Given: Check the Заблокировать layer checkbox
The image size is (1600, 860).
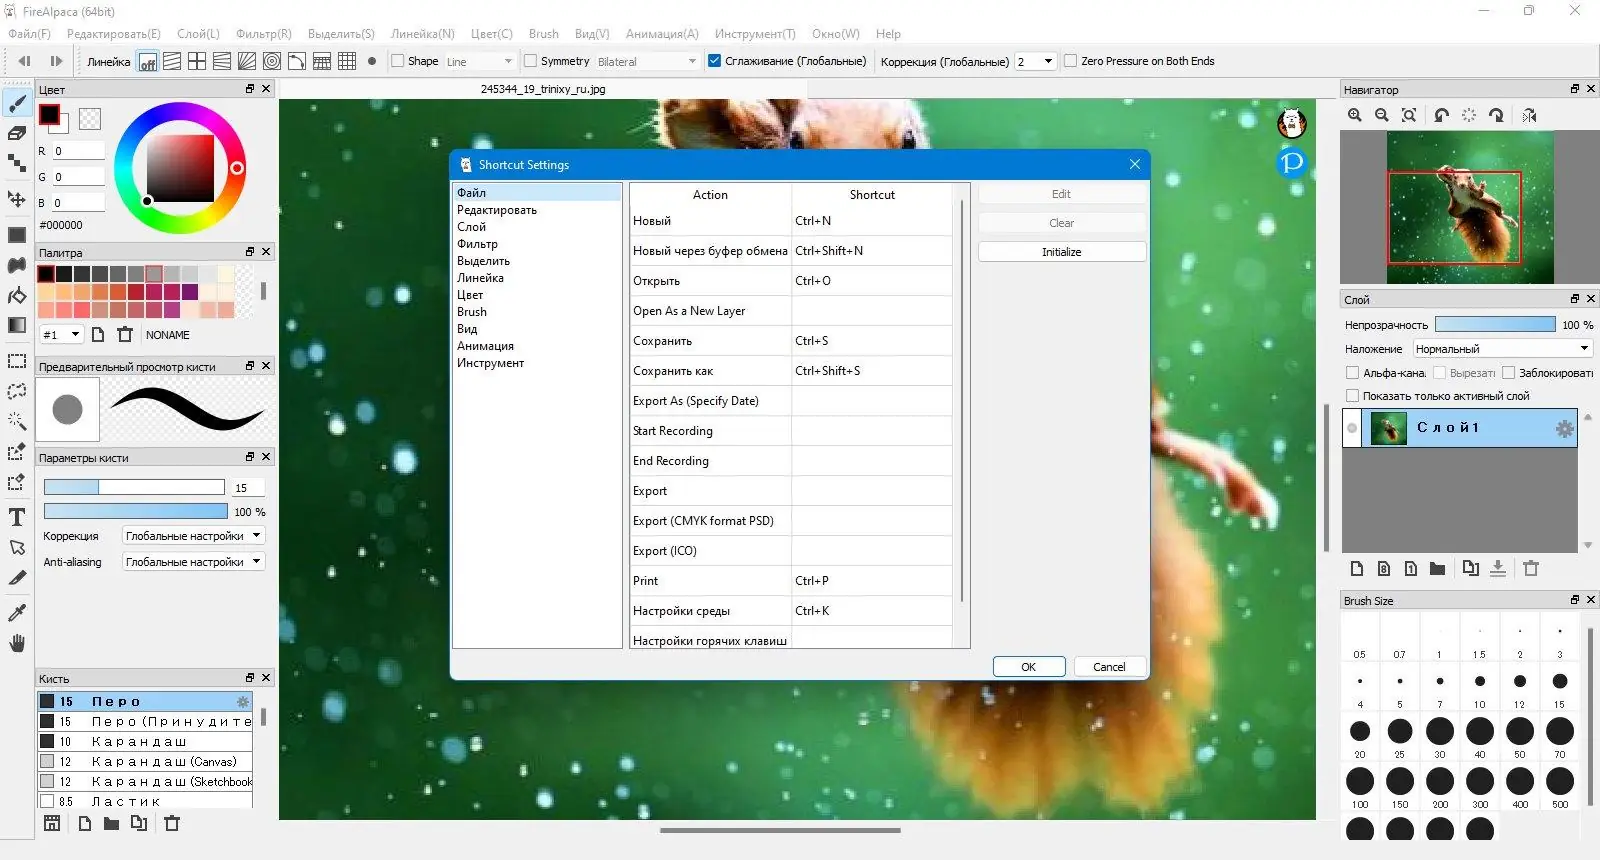Looking at the screenshot, I should (x=1508, y=373).
